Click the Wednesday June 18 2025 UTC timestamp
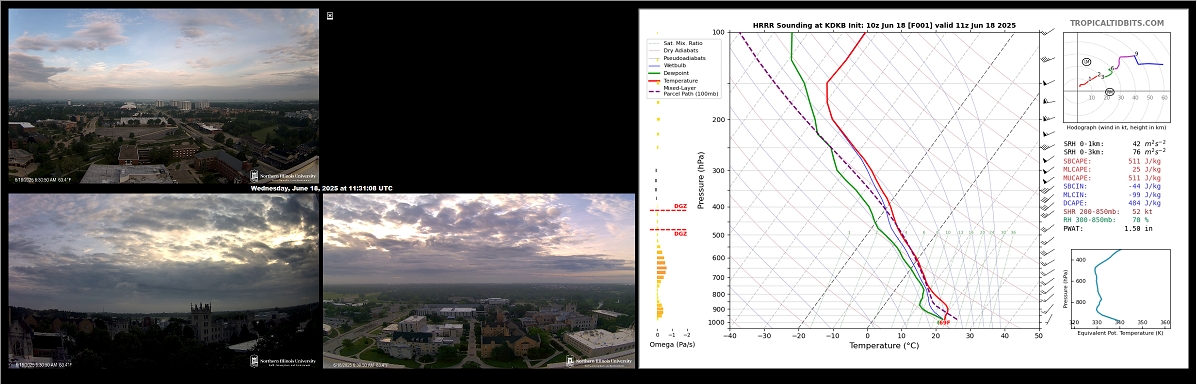1197x385 pixels. point(321,188)
